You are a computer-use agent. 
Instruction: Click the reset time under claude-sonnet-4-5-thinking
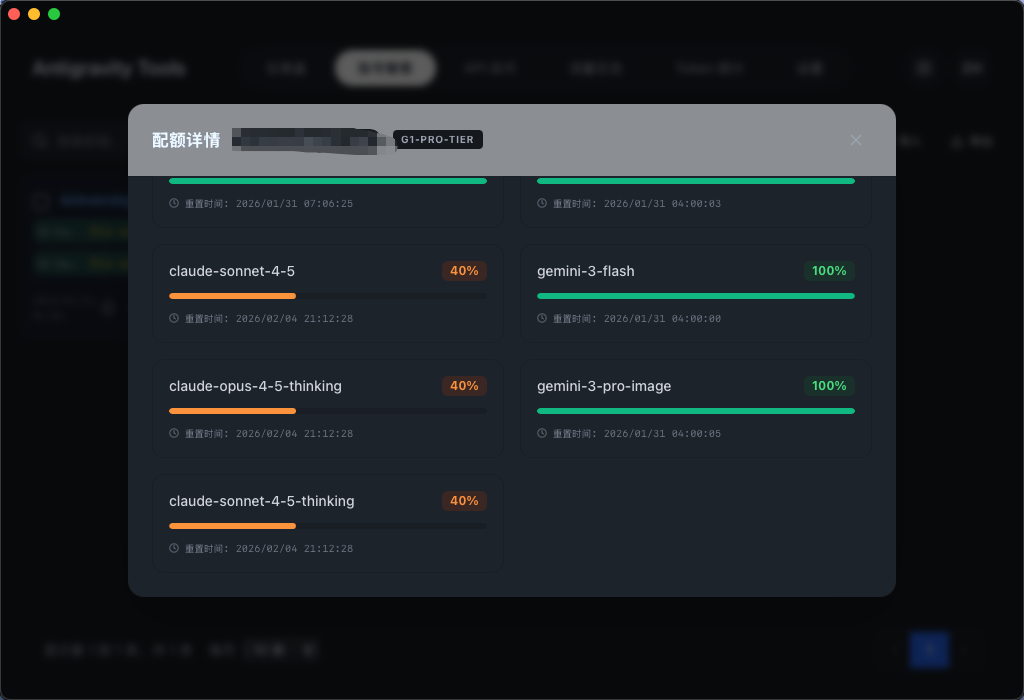pos(269,549)
